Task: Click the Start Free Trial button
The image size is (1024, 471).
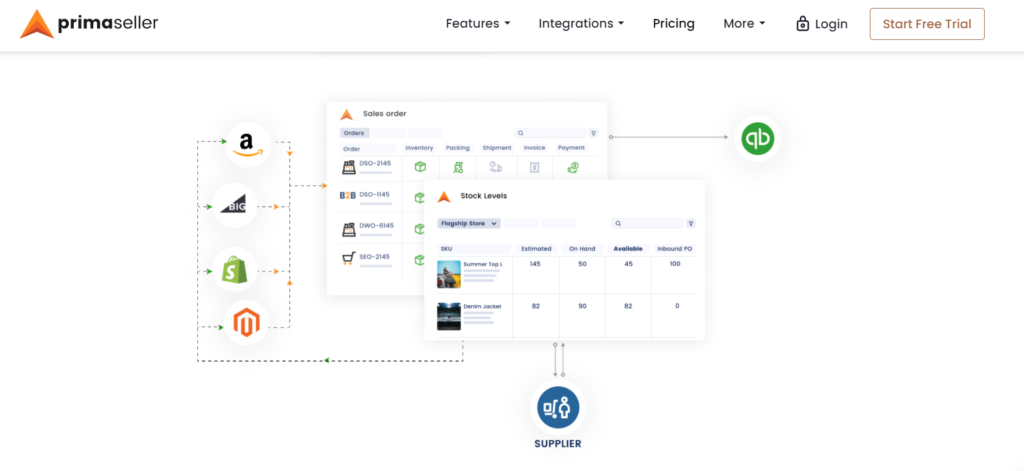Action: pos(927,24)
